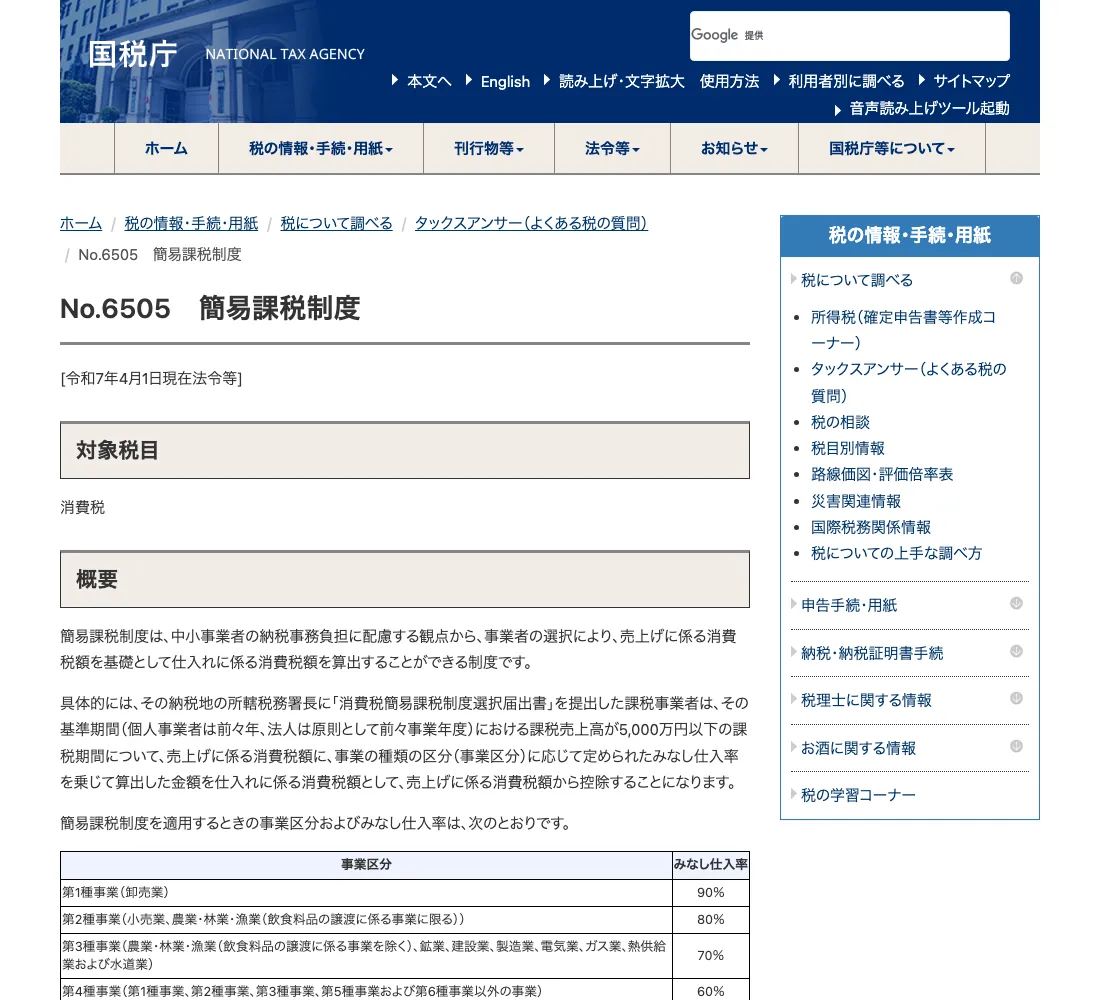Start 音声読み上げツール起動
The width and height of the screenshot is (1100, 1000).
point(929,109)
